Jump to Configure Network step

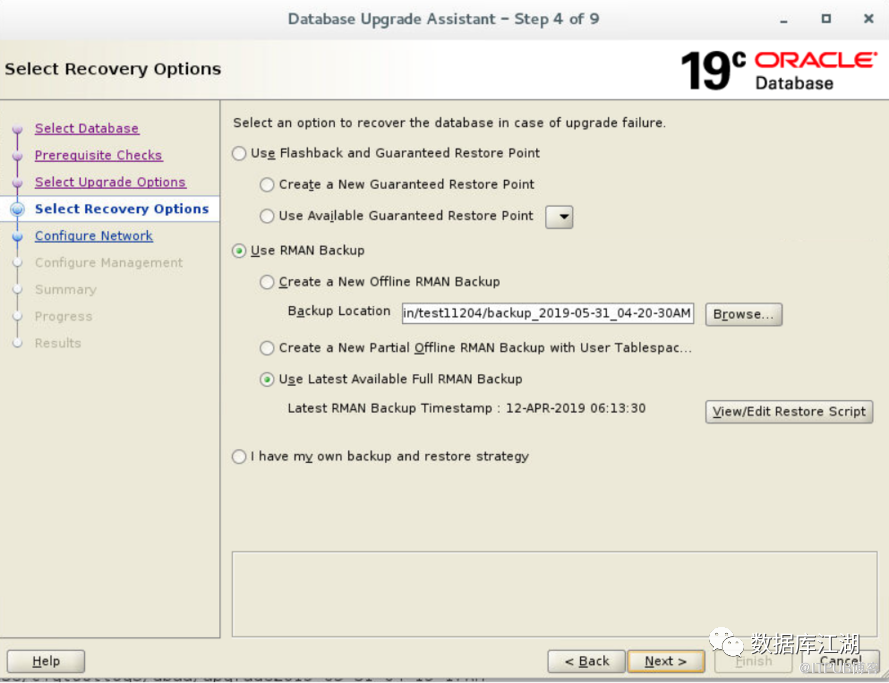coord(94,236)
